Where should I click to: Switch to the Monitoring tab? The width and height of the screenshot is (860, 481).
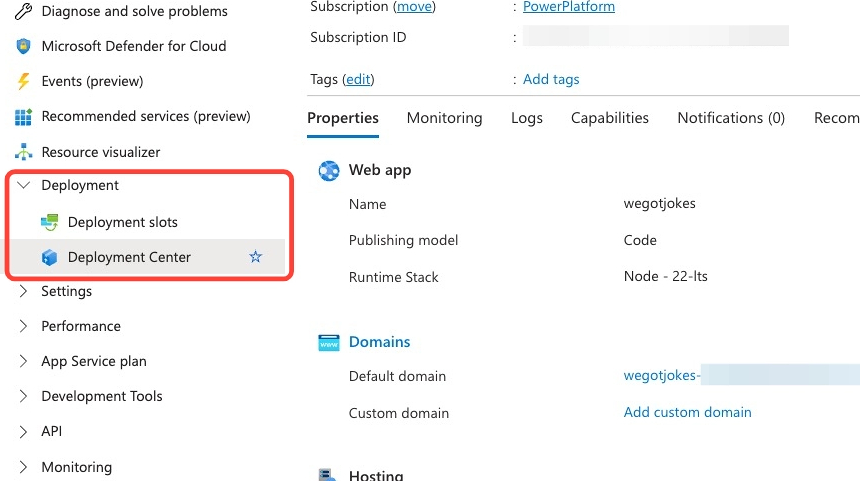click(x=444, y=118)
